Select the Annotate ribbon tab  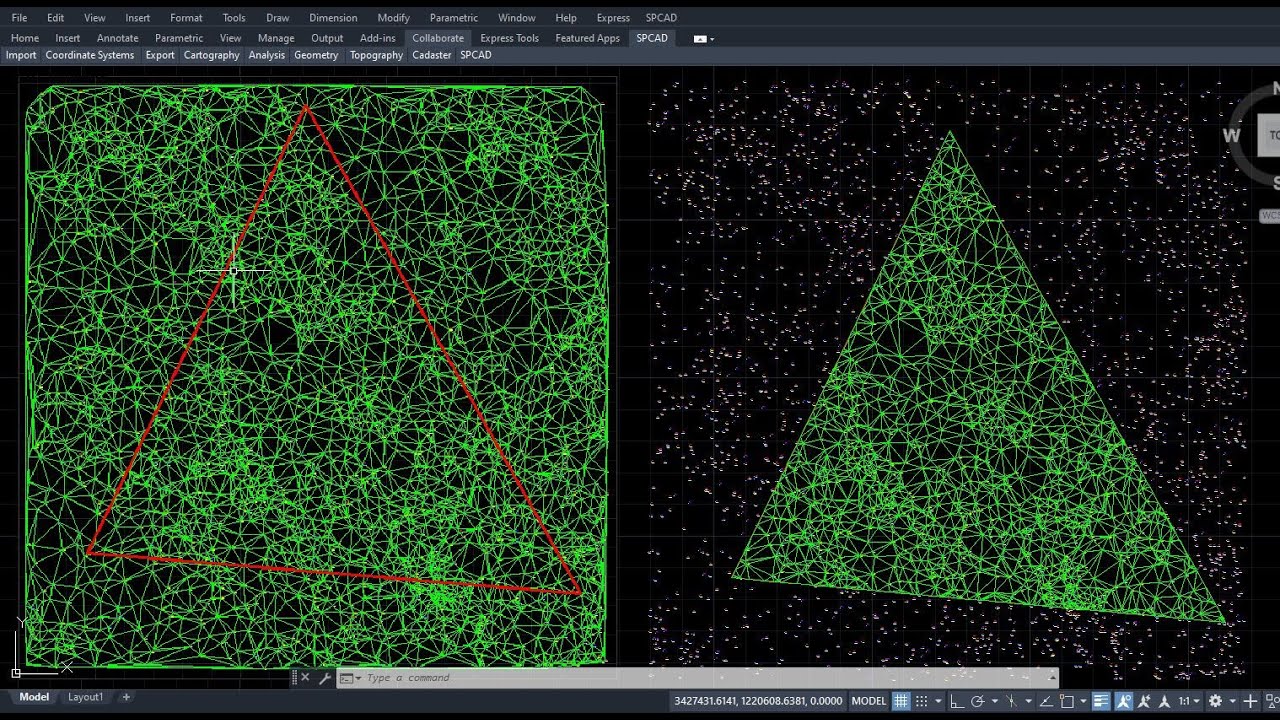pyautogui.click(x=117, y=38)
